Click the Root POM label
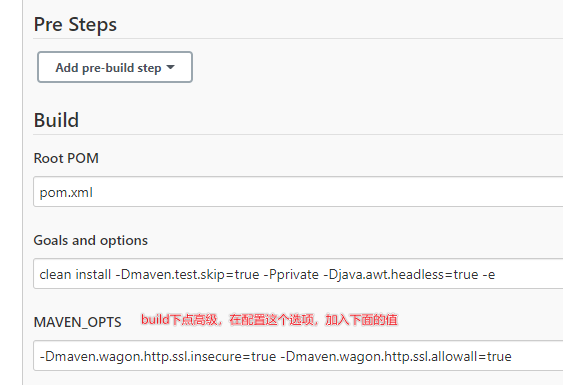This screenshot has height=385, width=563. [x=66, y=158]
